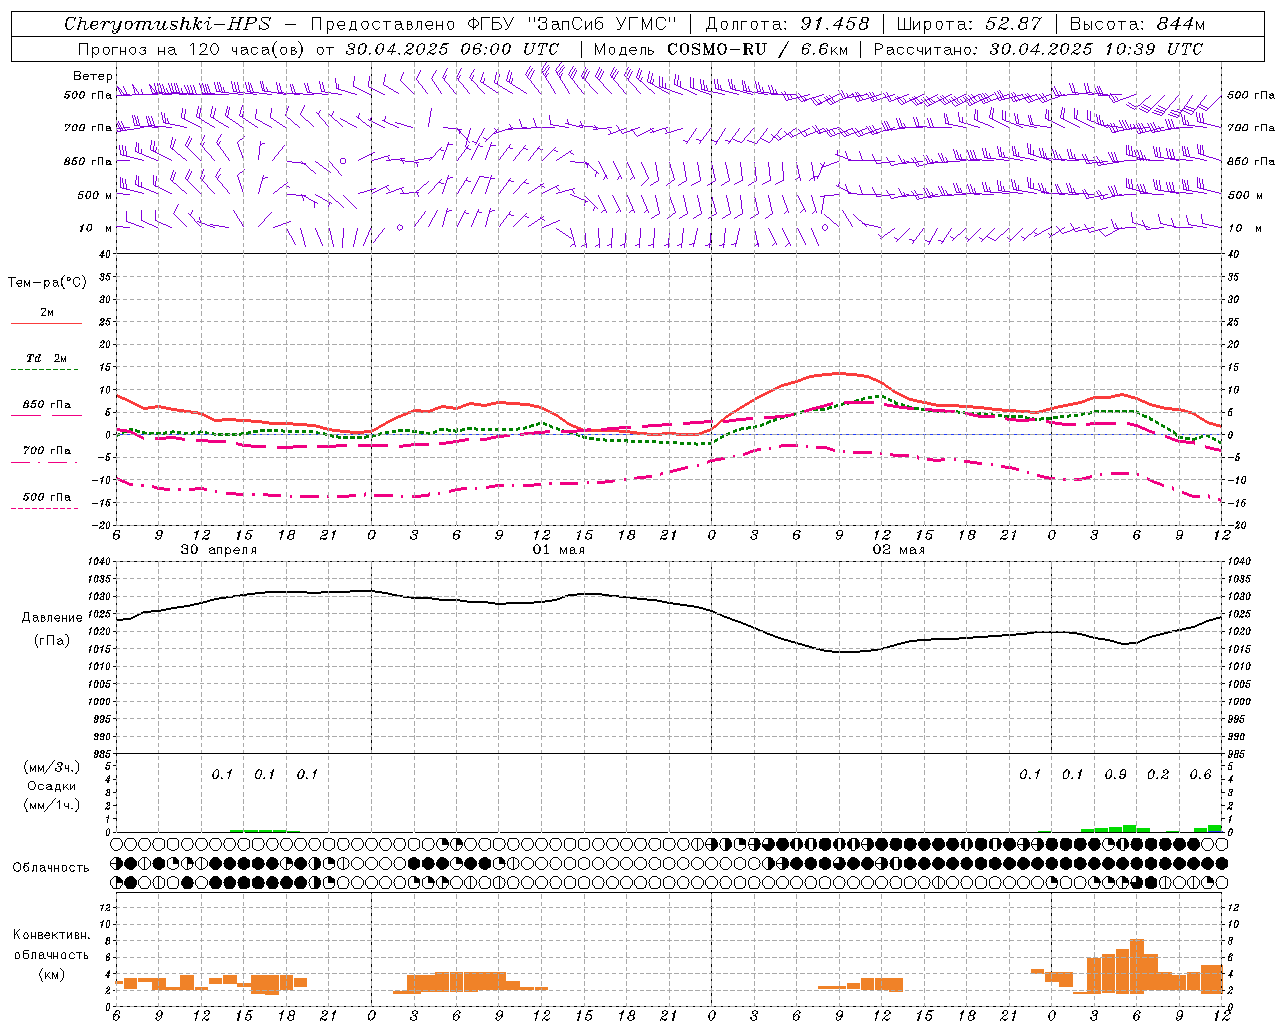
Task: Click the solid line sample under '2м'
Action: 46,323
